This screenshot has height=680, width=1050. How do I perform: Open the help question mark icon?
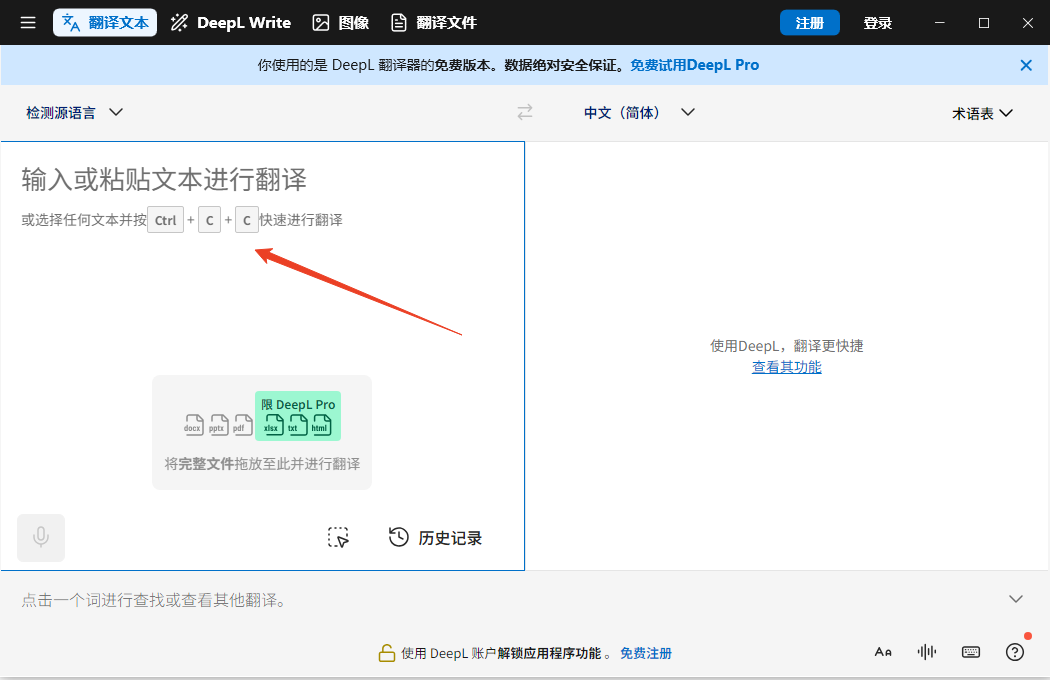click(x=1015, y=652)
